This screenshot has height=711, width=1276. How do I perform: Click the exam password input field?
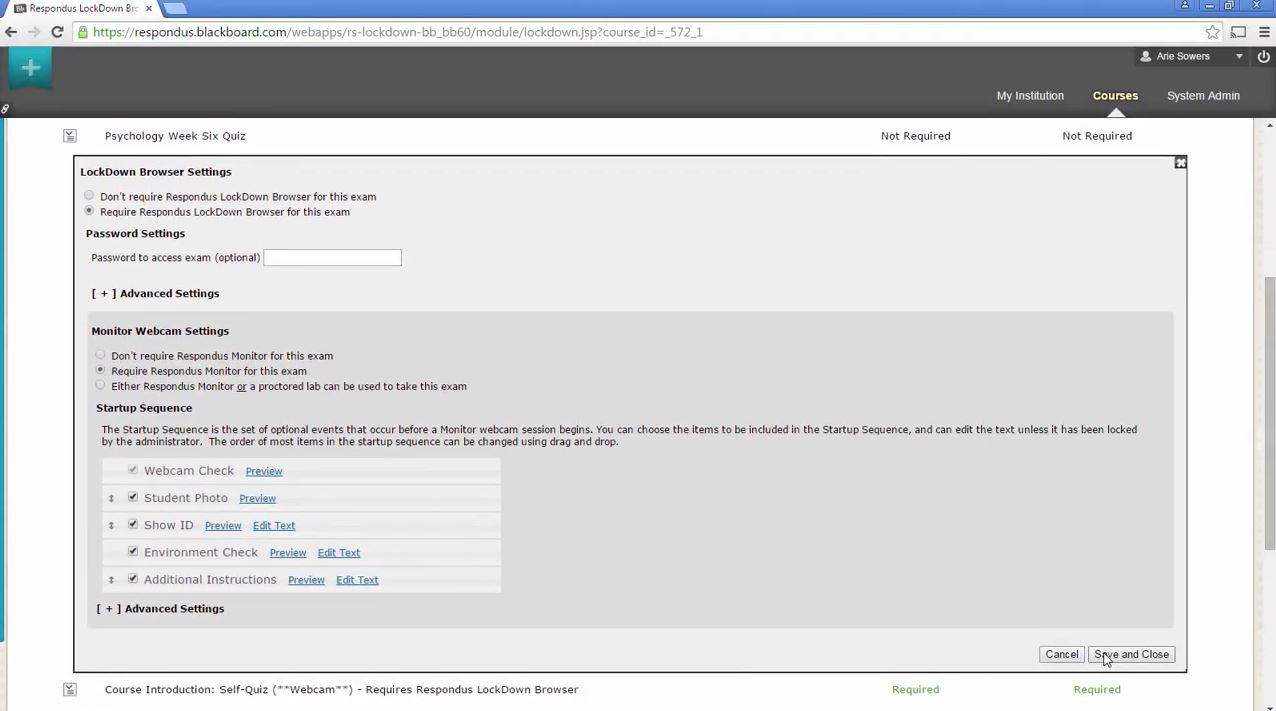[x=332, y=258]
